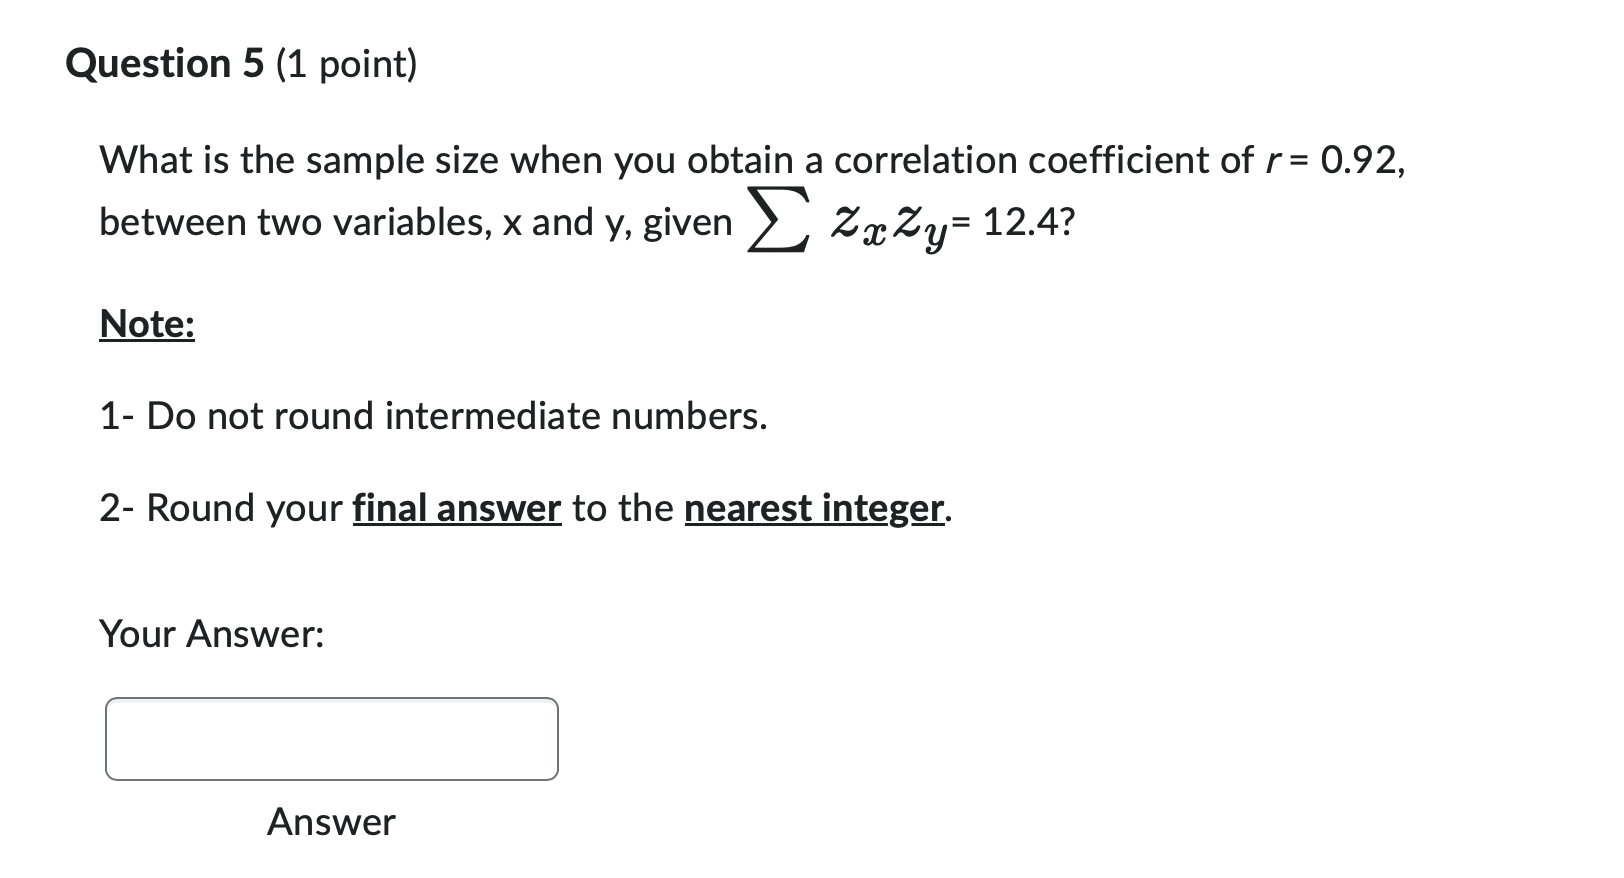Click the word given before the summation symbol
This screenshot has width=1624, height=878.
point(693,221)
